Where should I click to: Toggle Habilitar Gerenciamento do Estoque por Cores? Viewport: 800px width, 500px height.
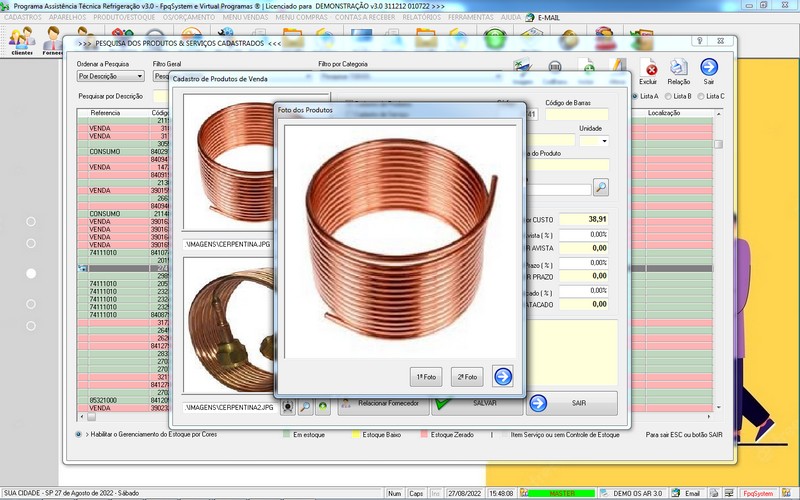click(x=79, y=435)
